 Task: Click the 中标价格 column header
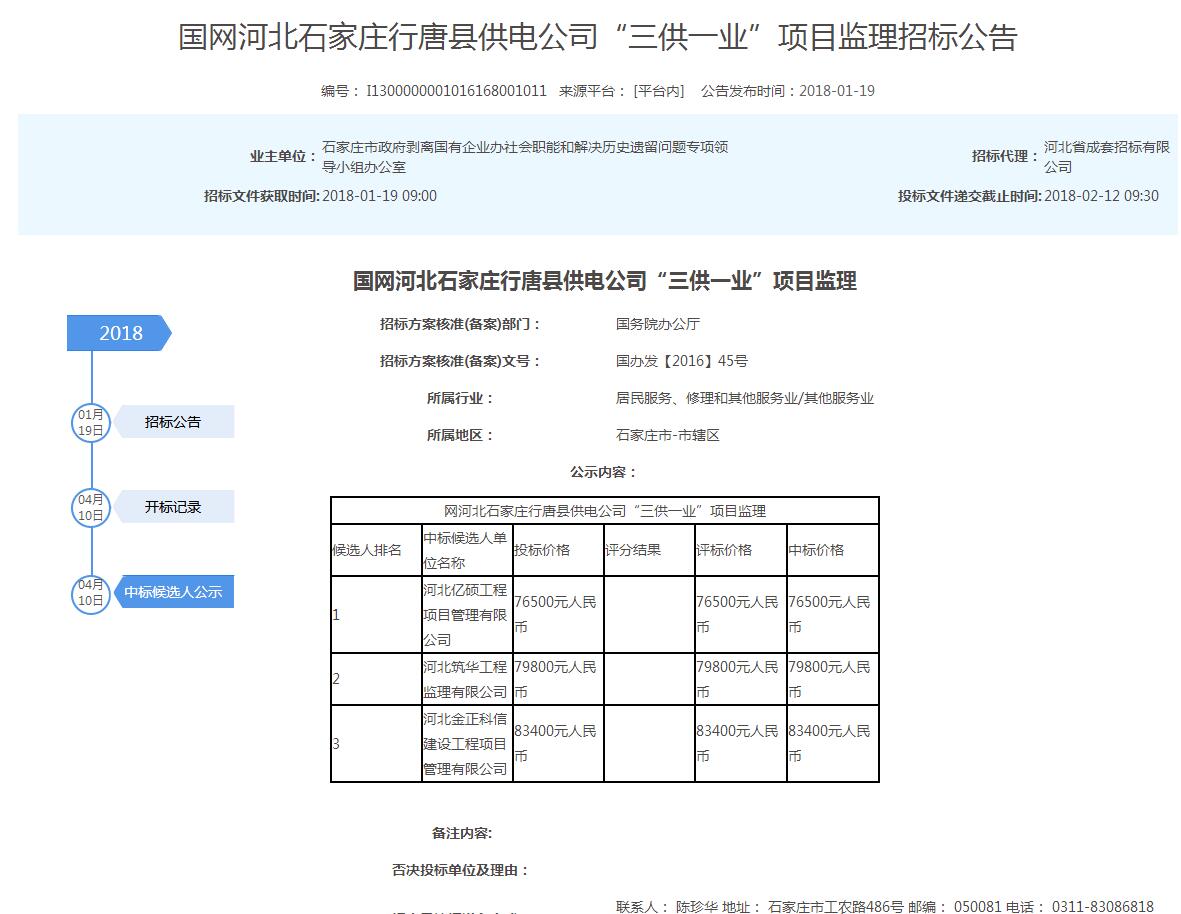832,550
